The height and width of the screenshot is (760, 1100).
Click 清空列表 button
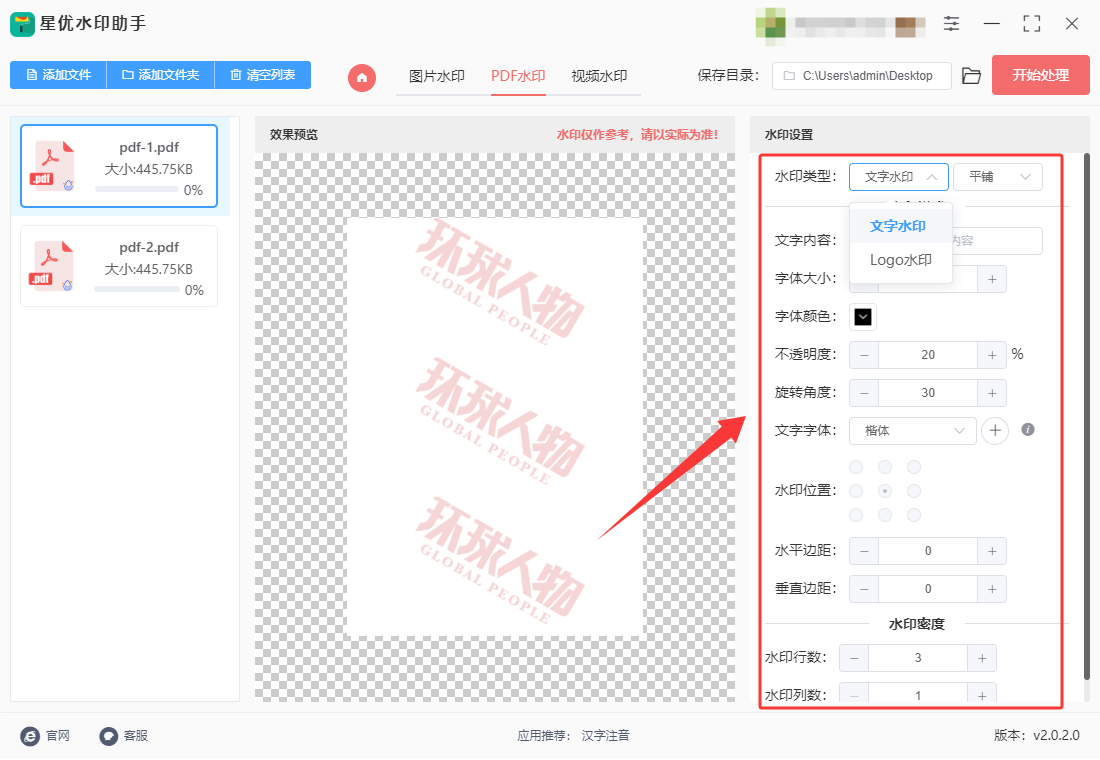pos(262,75)
